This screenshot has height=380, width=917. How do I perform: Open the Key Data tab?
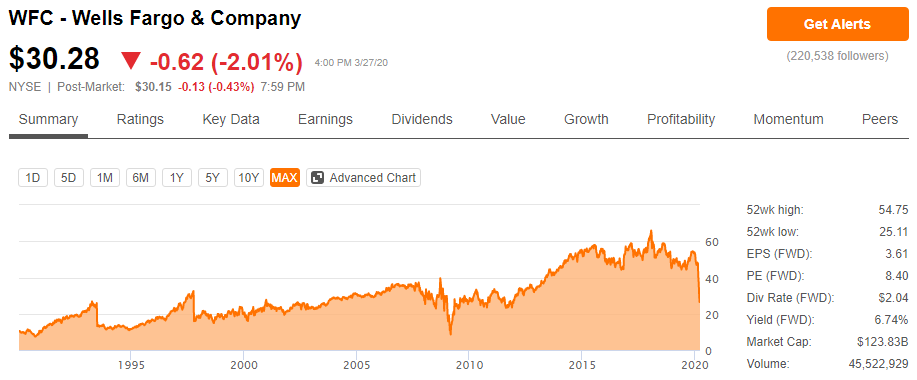point(231,120)
